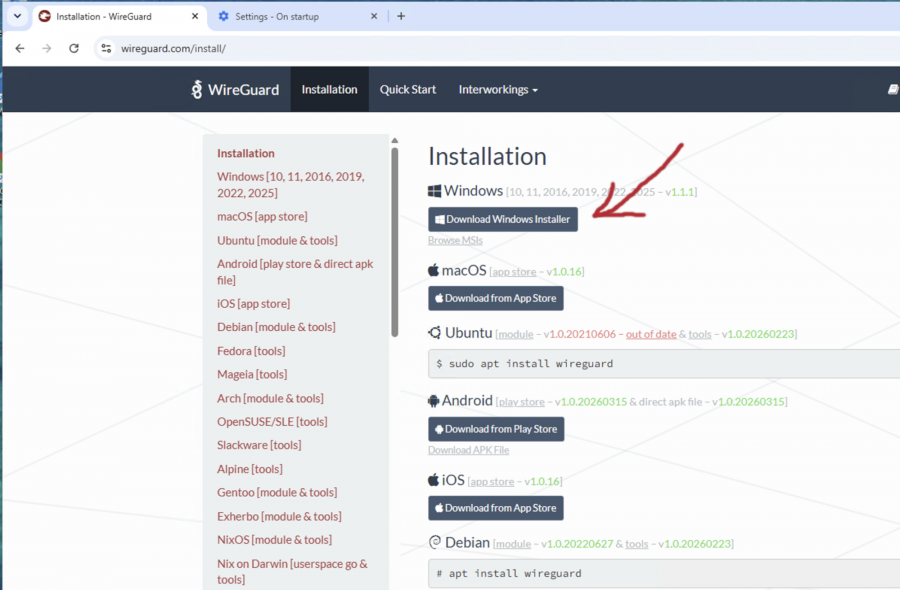This screenshot has height=590, width=900.
Task: Click the Android robot icon
Action: pos(433,401)
